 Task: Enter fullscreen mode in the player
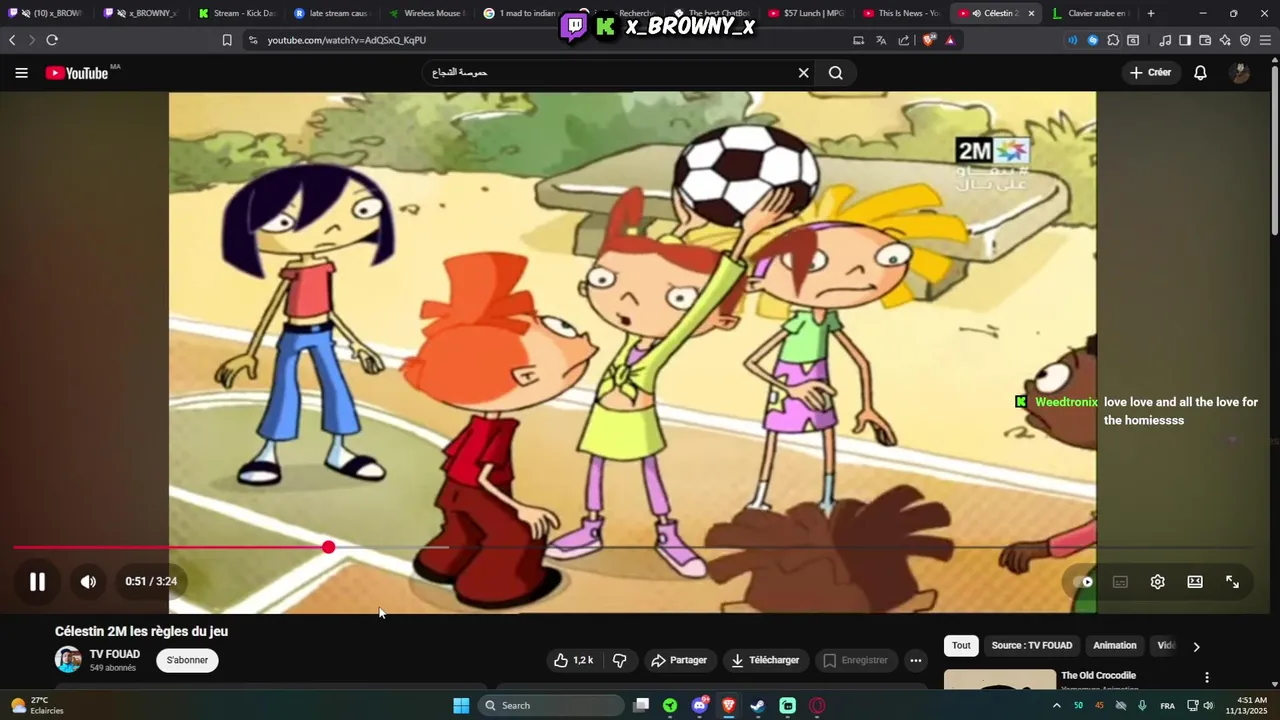[x=1232, y=582]
